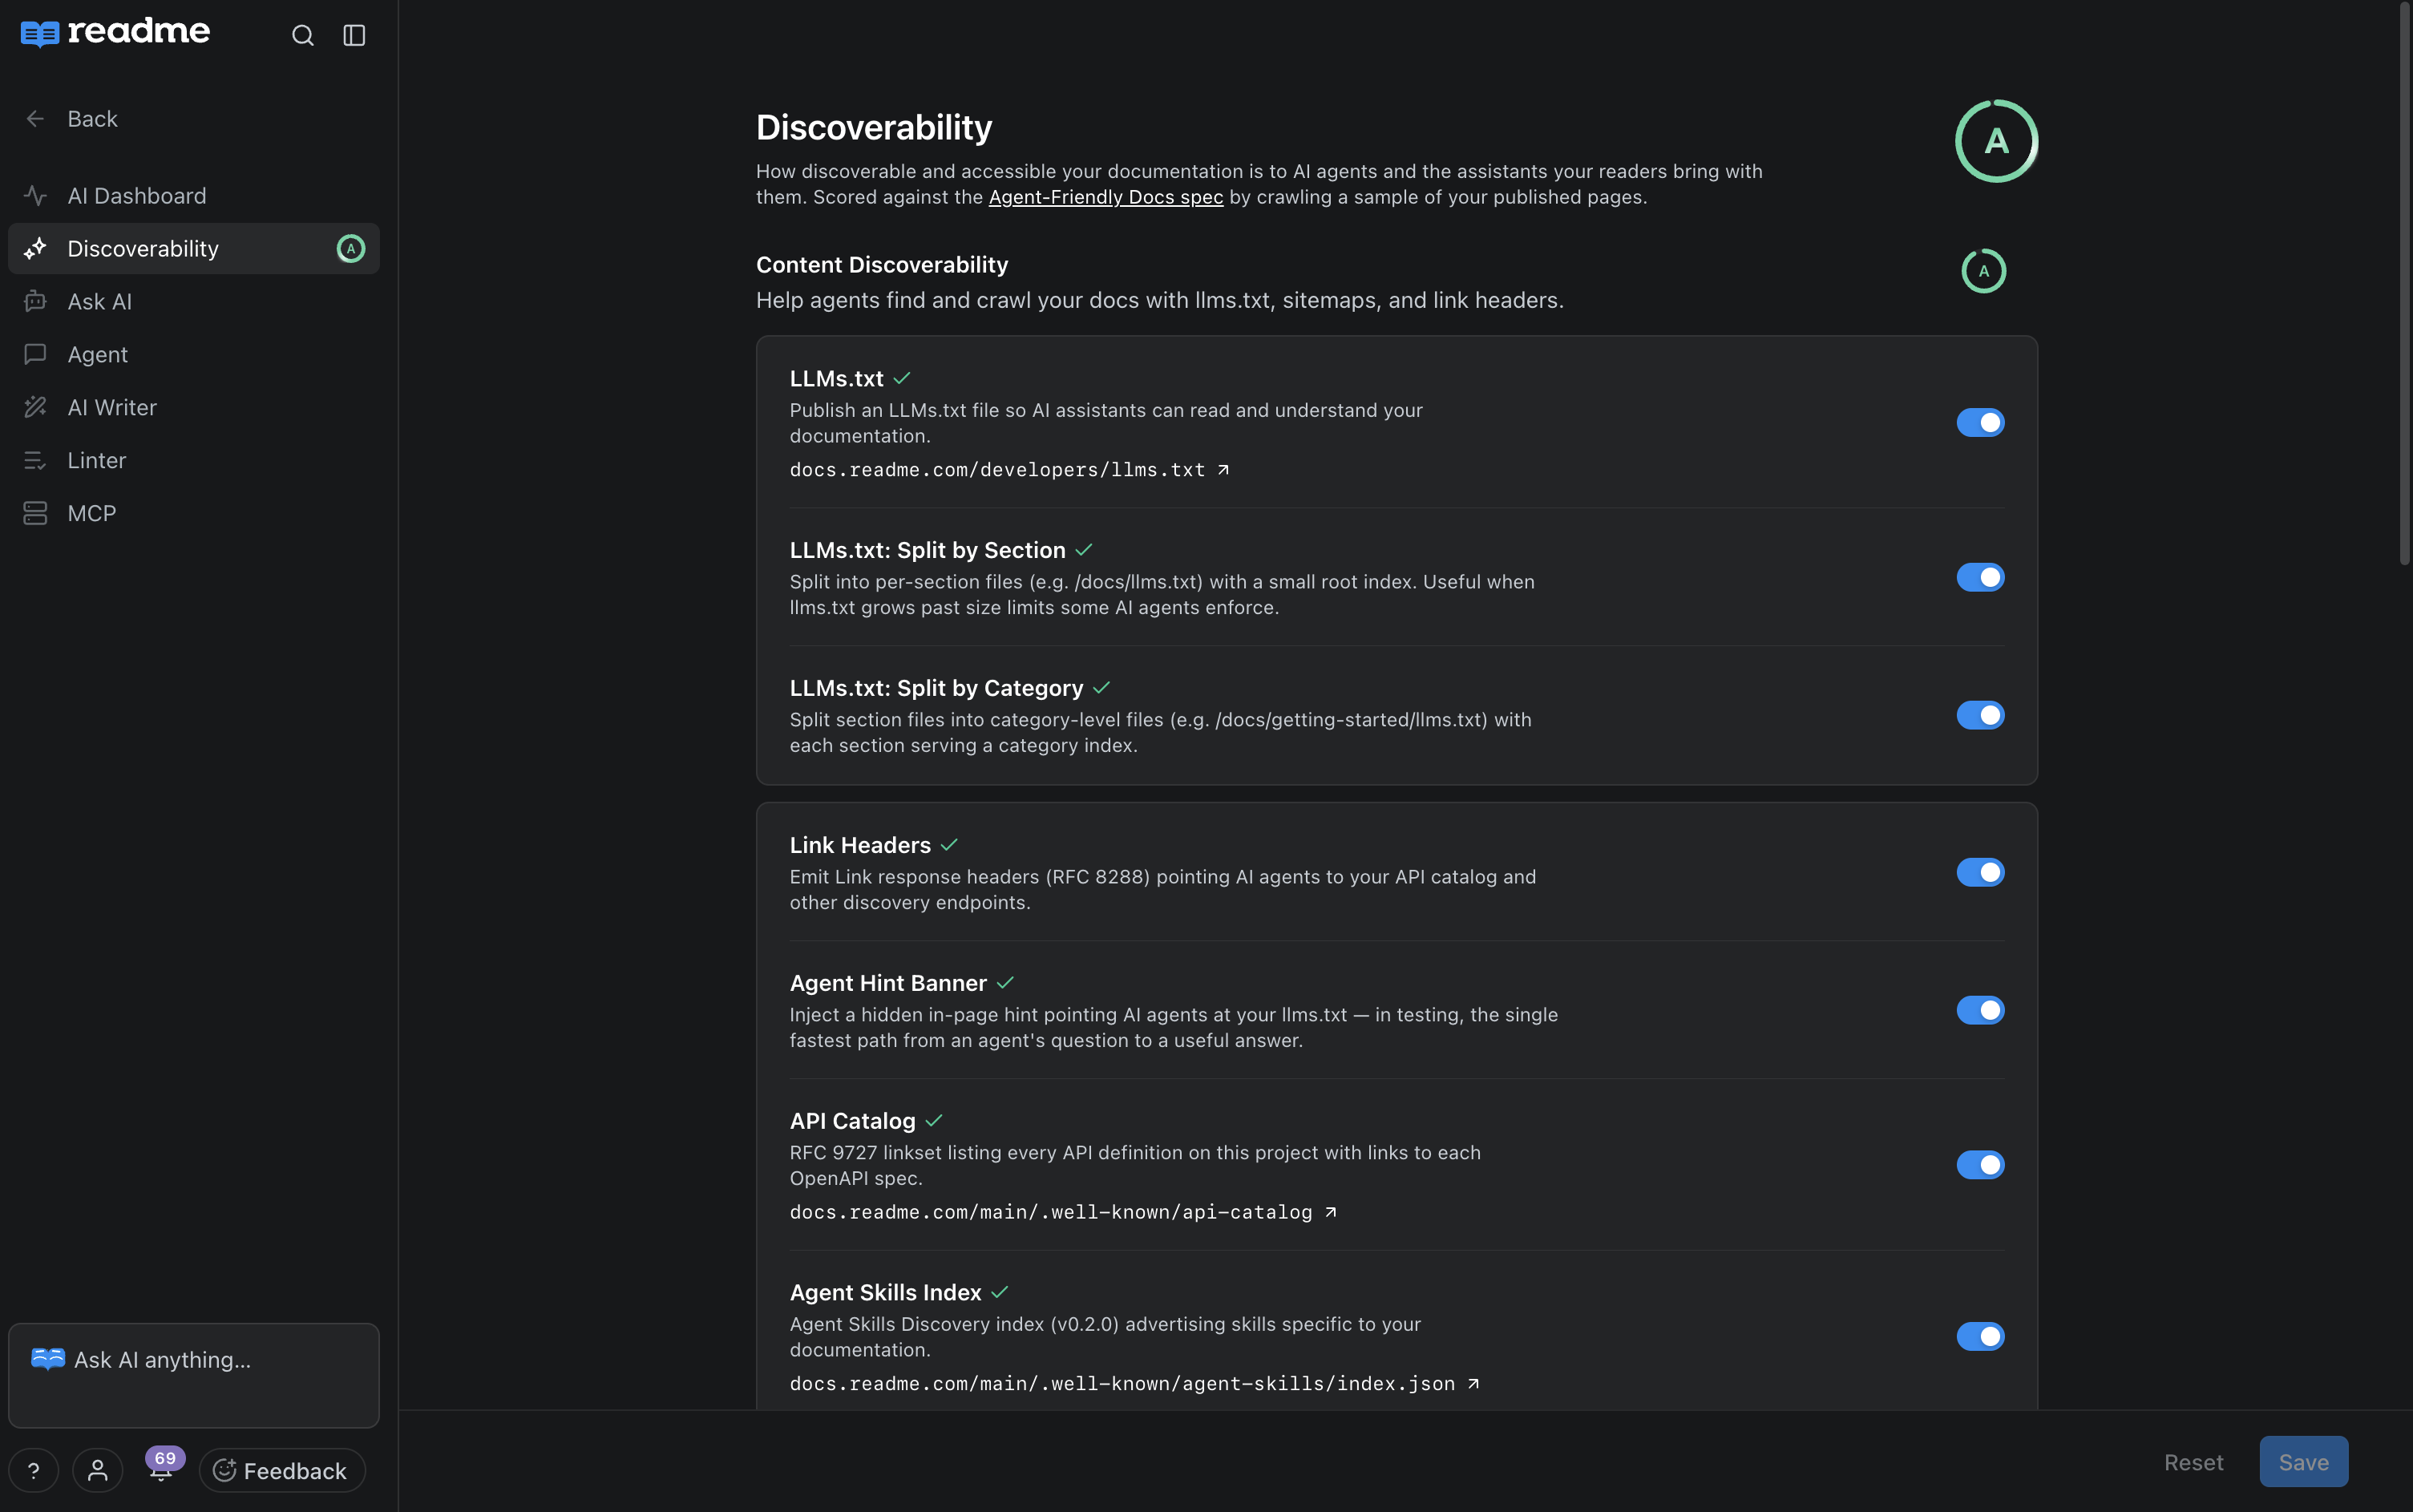
Task: Open external link arrow for llms.txt URL
Action: point(1223,470)
